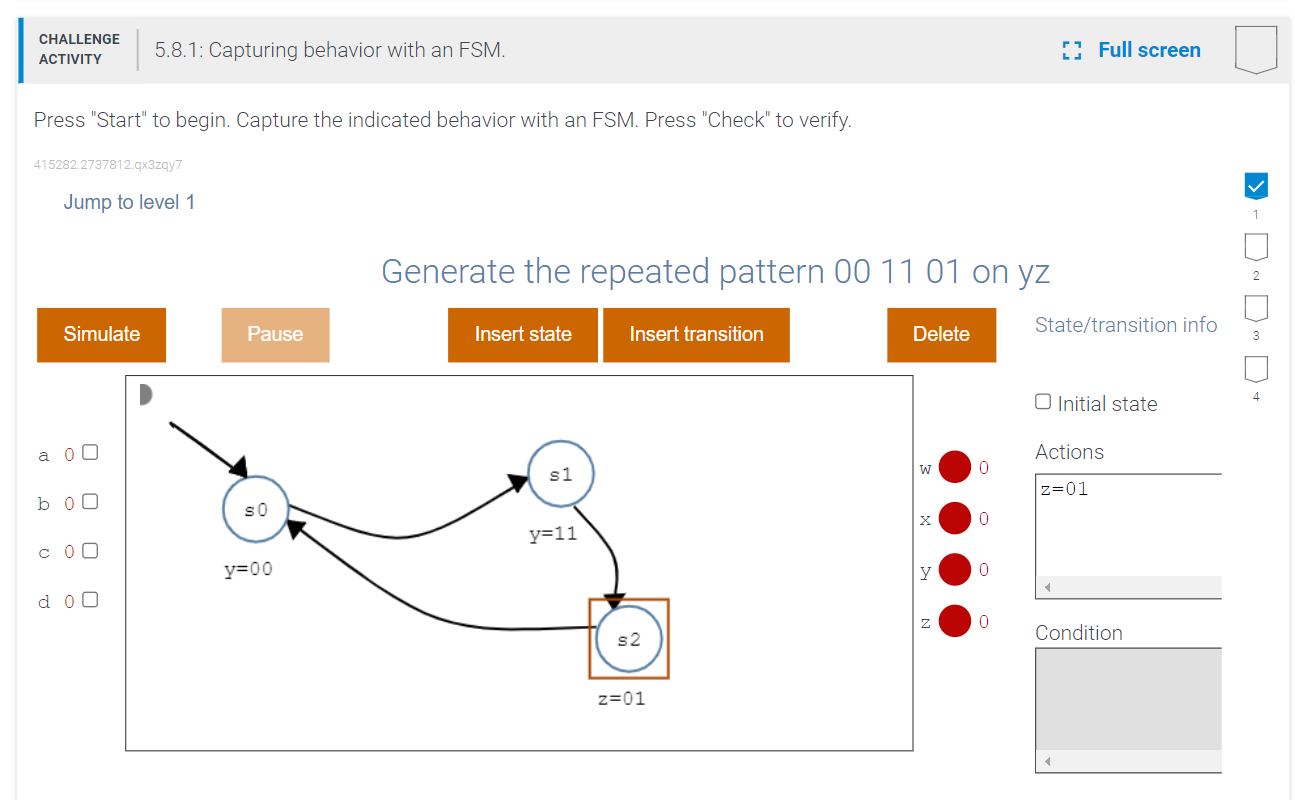Select the s0 state node
The image size is (1295, 800).
(x=255, y=509)
